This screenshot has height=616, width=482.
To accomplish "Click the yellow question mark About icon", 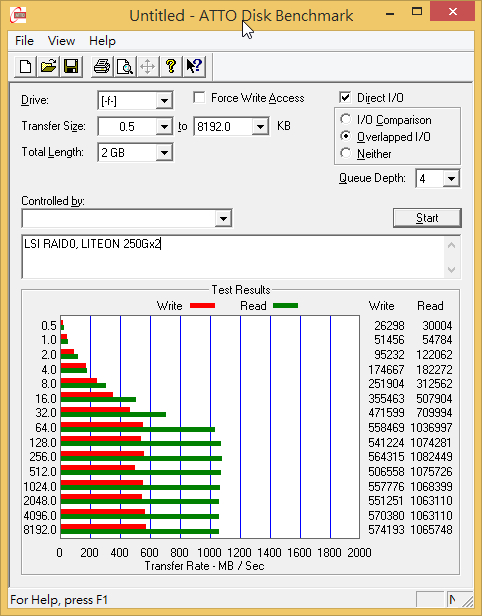I will tap(171, 66).
